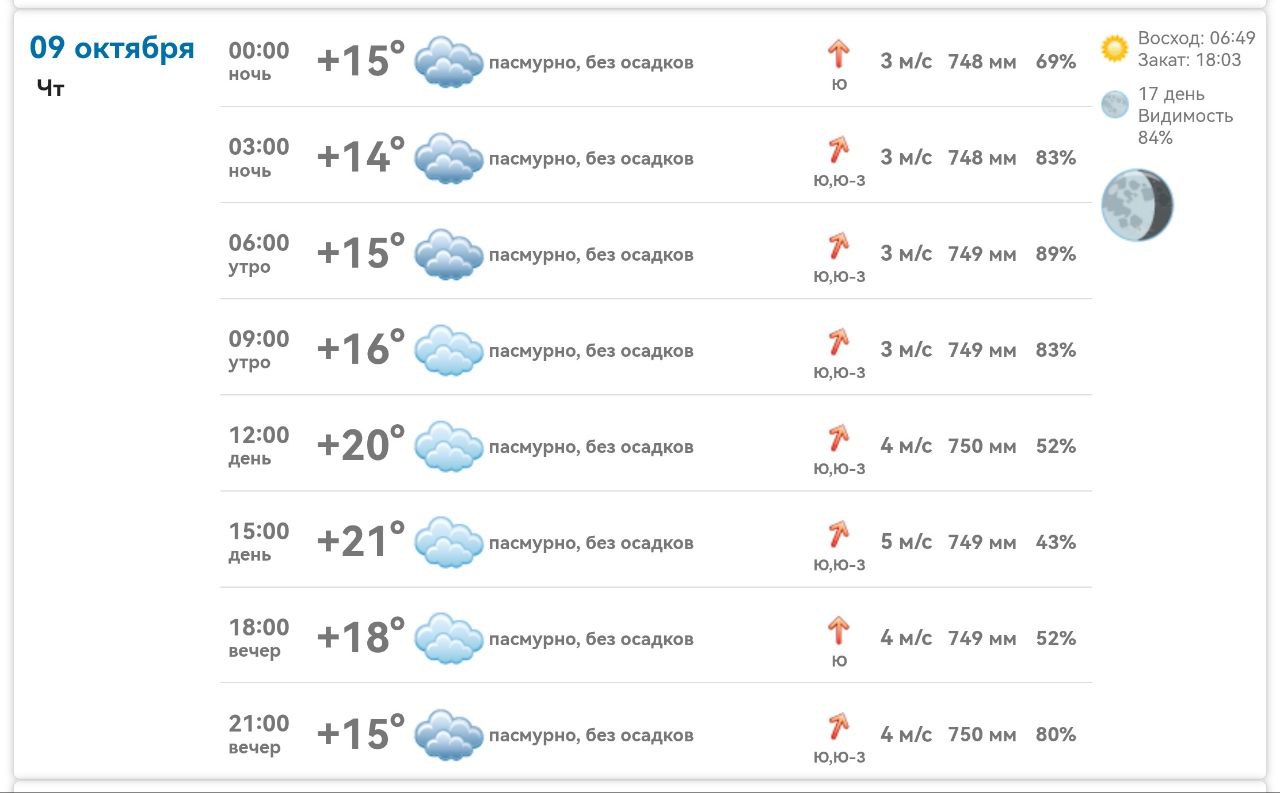Click the 750 мм pressure at 12:00
Viewport: 1280px width, 793px height.
(x=981, y=446)
